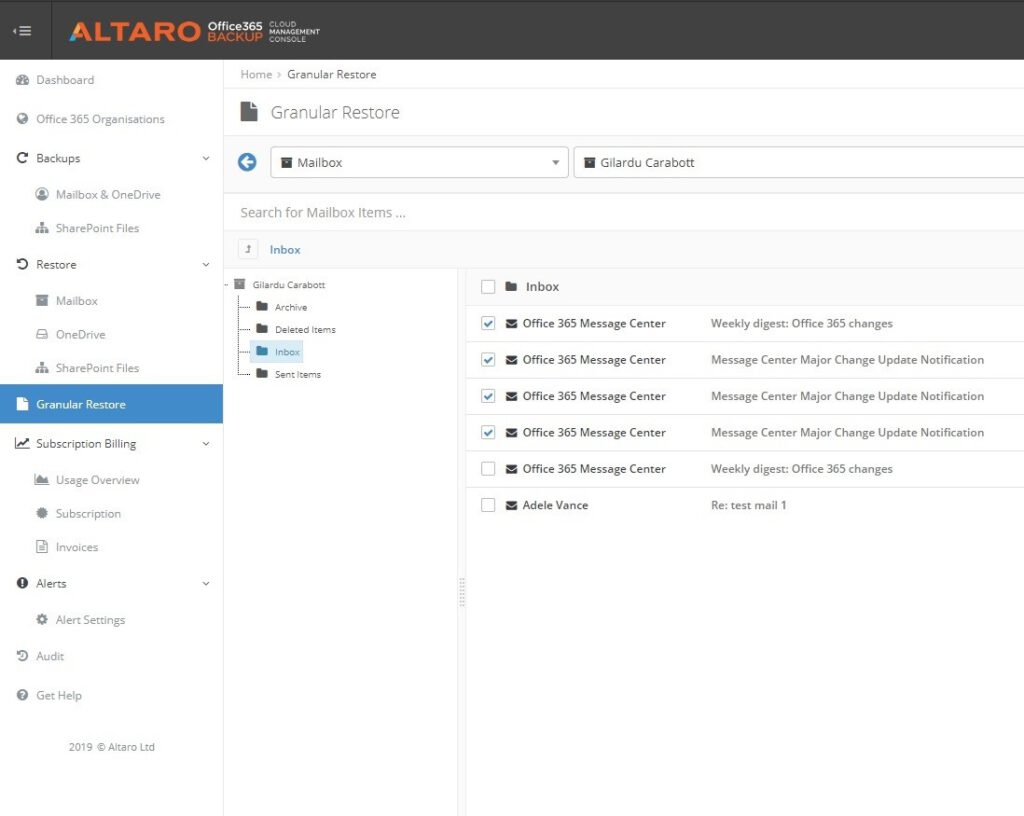Collapse the Restore section chevron
Image resolution: width=1024 pixels, height=816 pixels.
pos(206,264)
